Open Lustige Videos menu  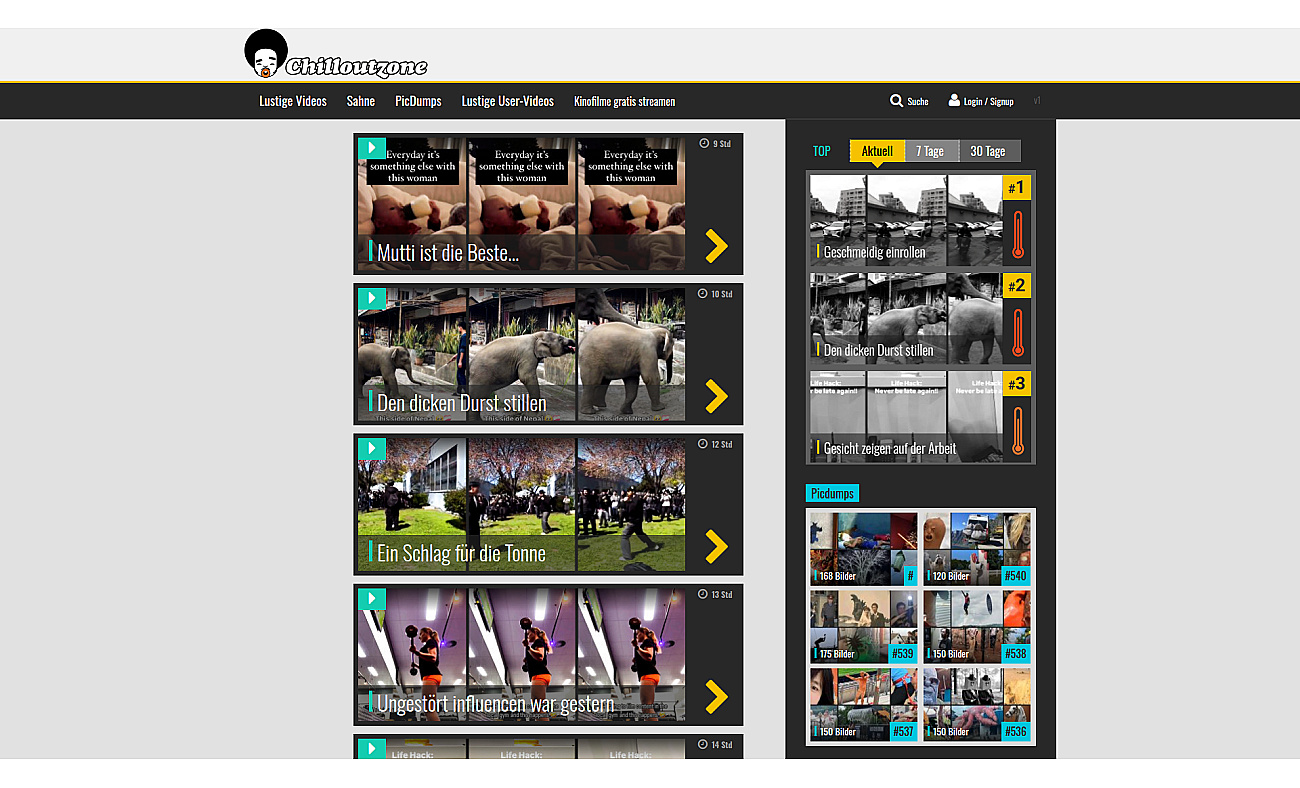[x=293, y=101]
